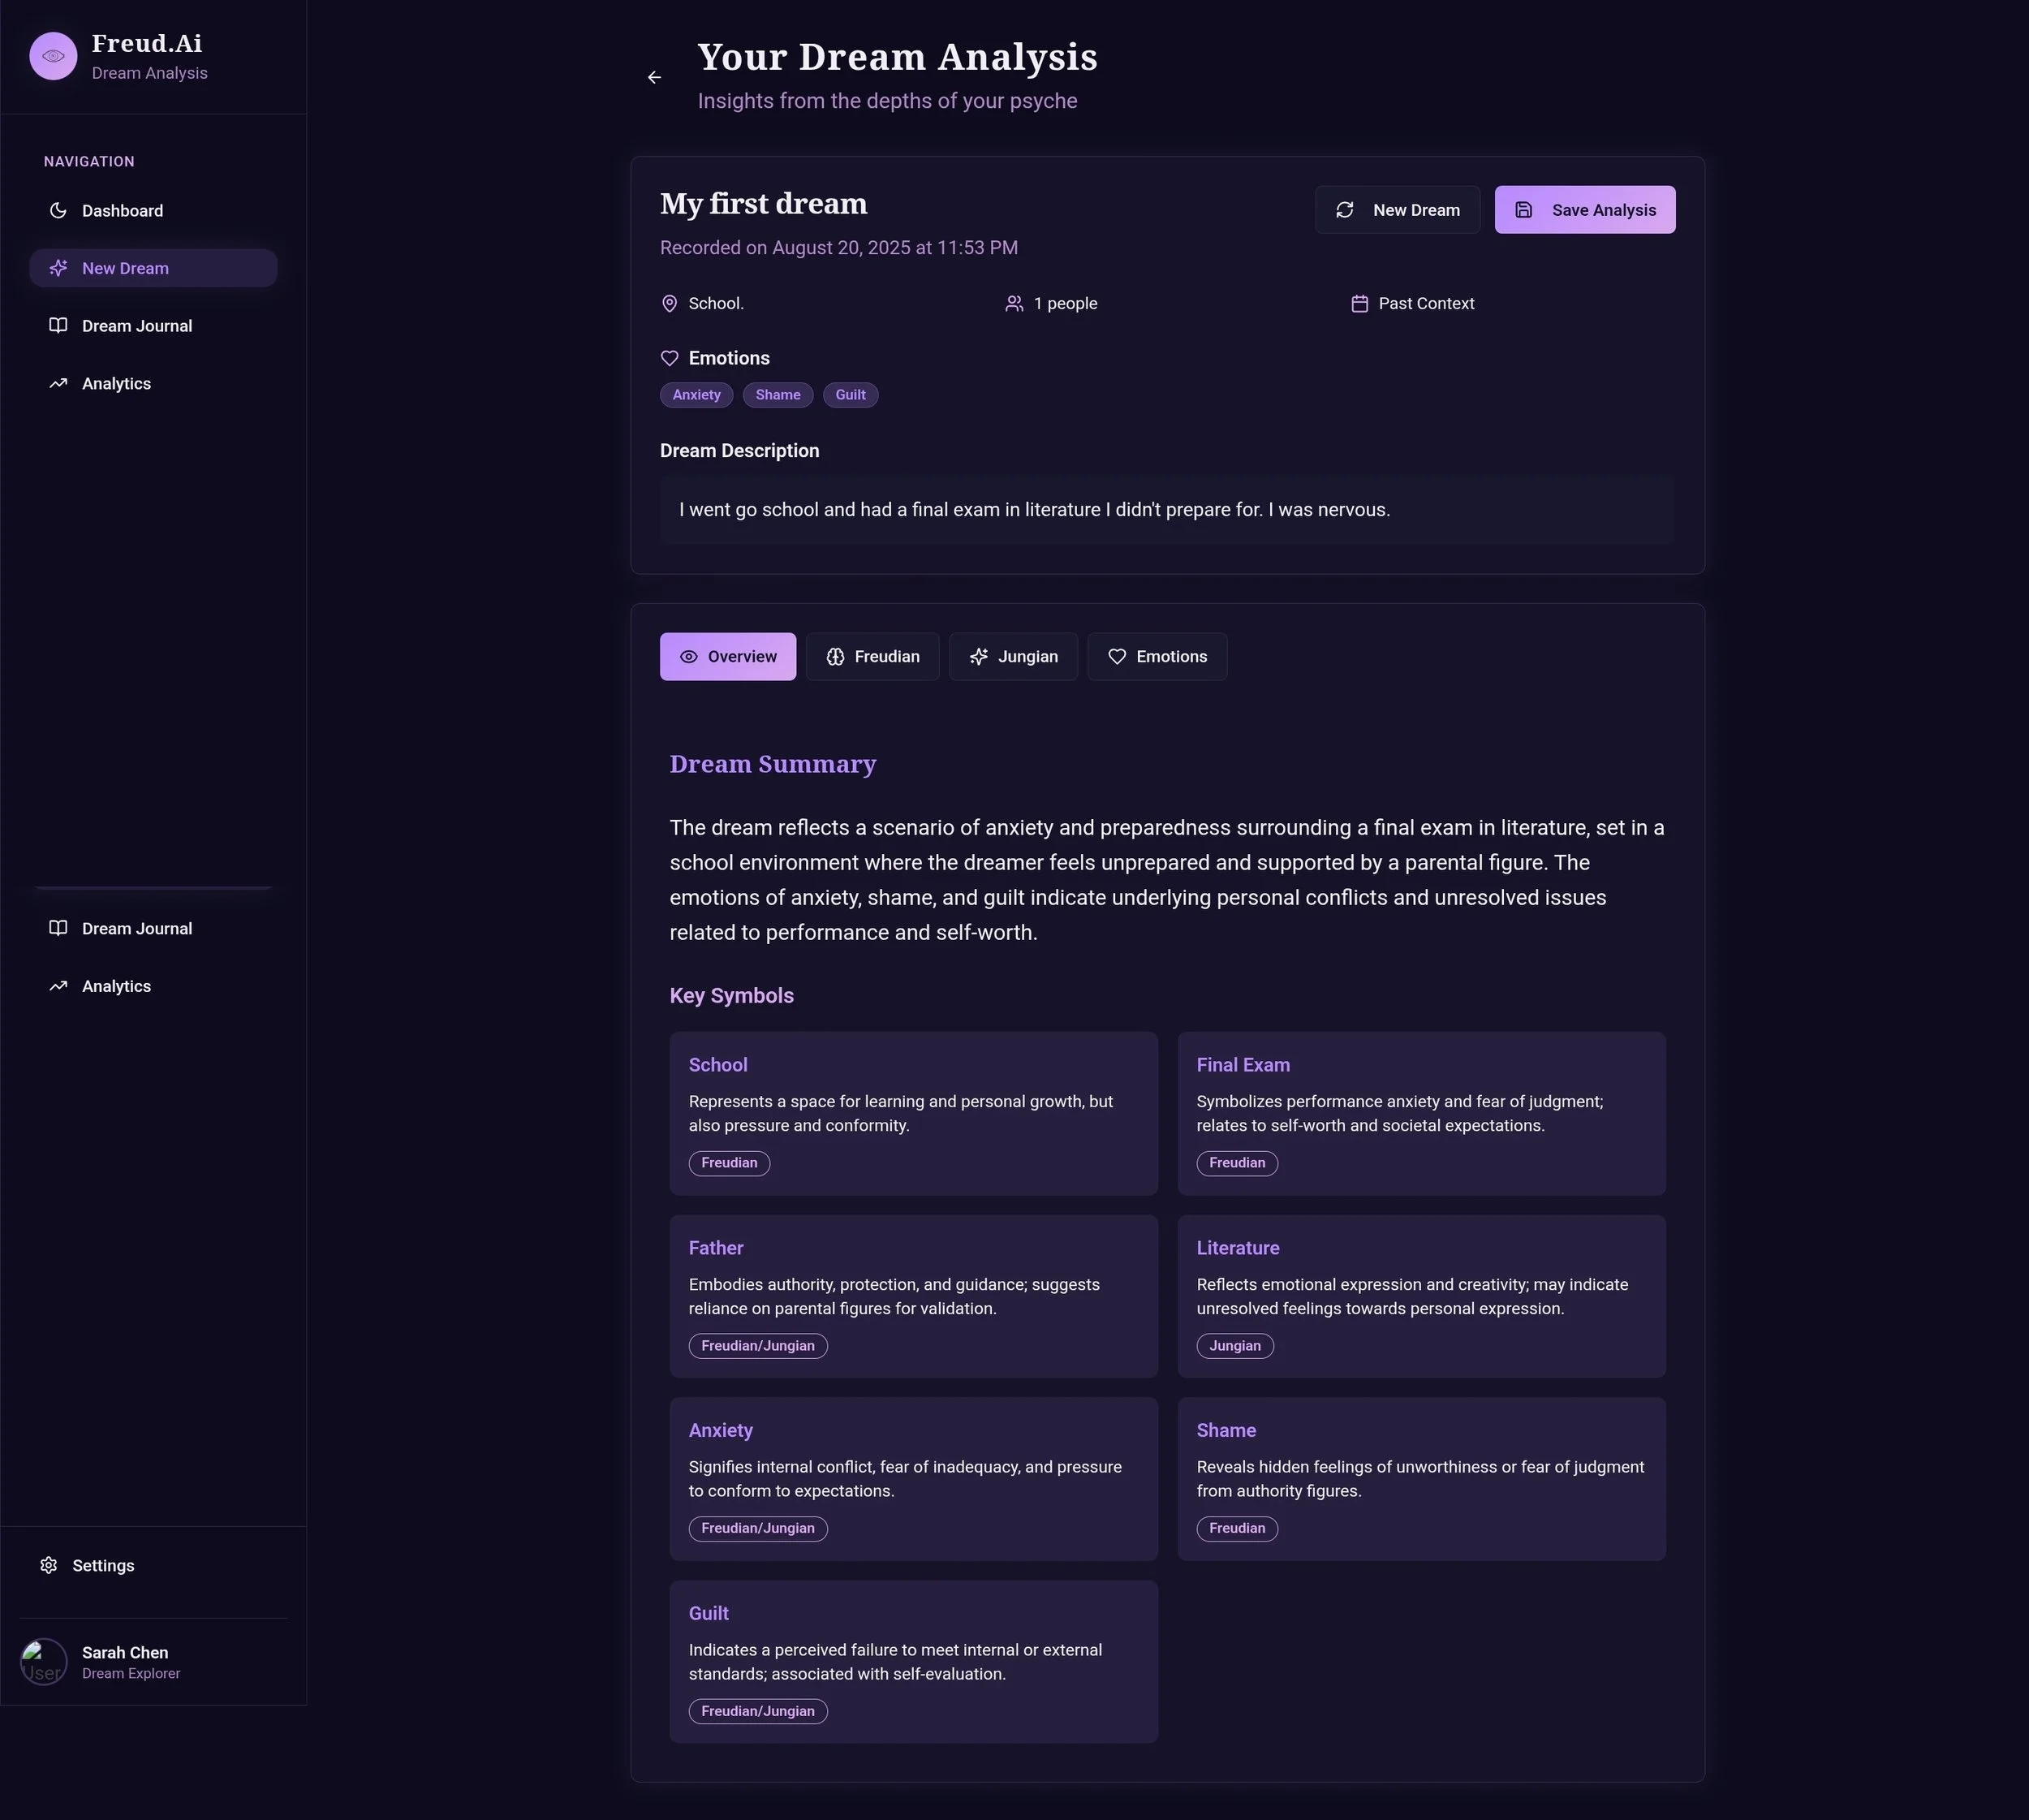Open the Jungian analysis tab
The image size is (2029, 1820).
(x=1013, y=656)
